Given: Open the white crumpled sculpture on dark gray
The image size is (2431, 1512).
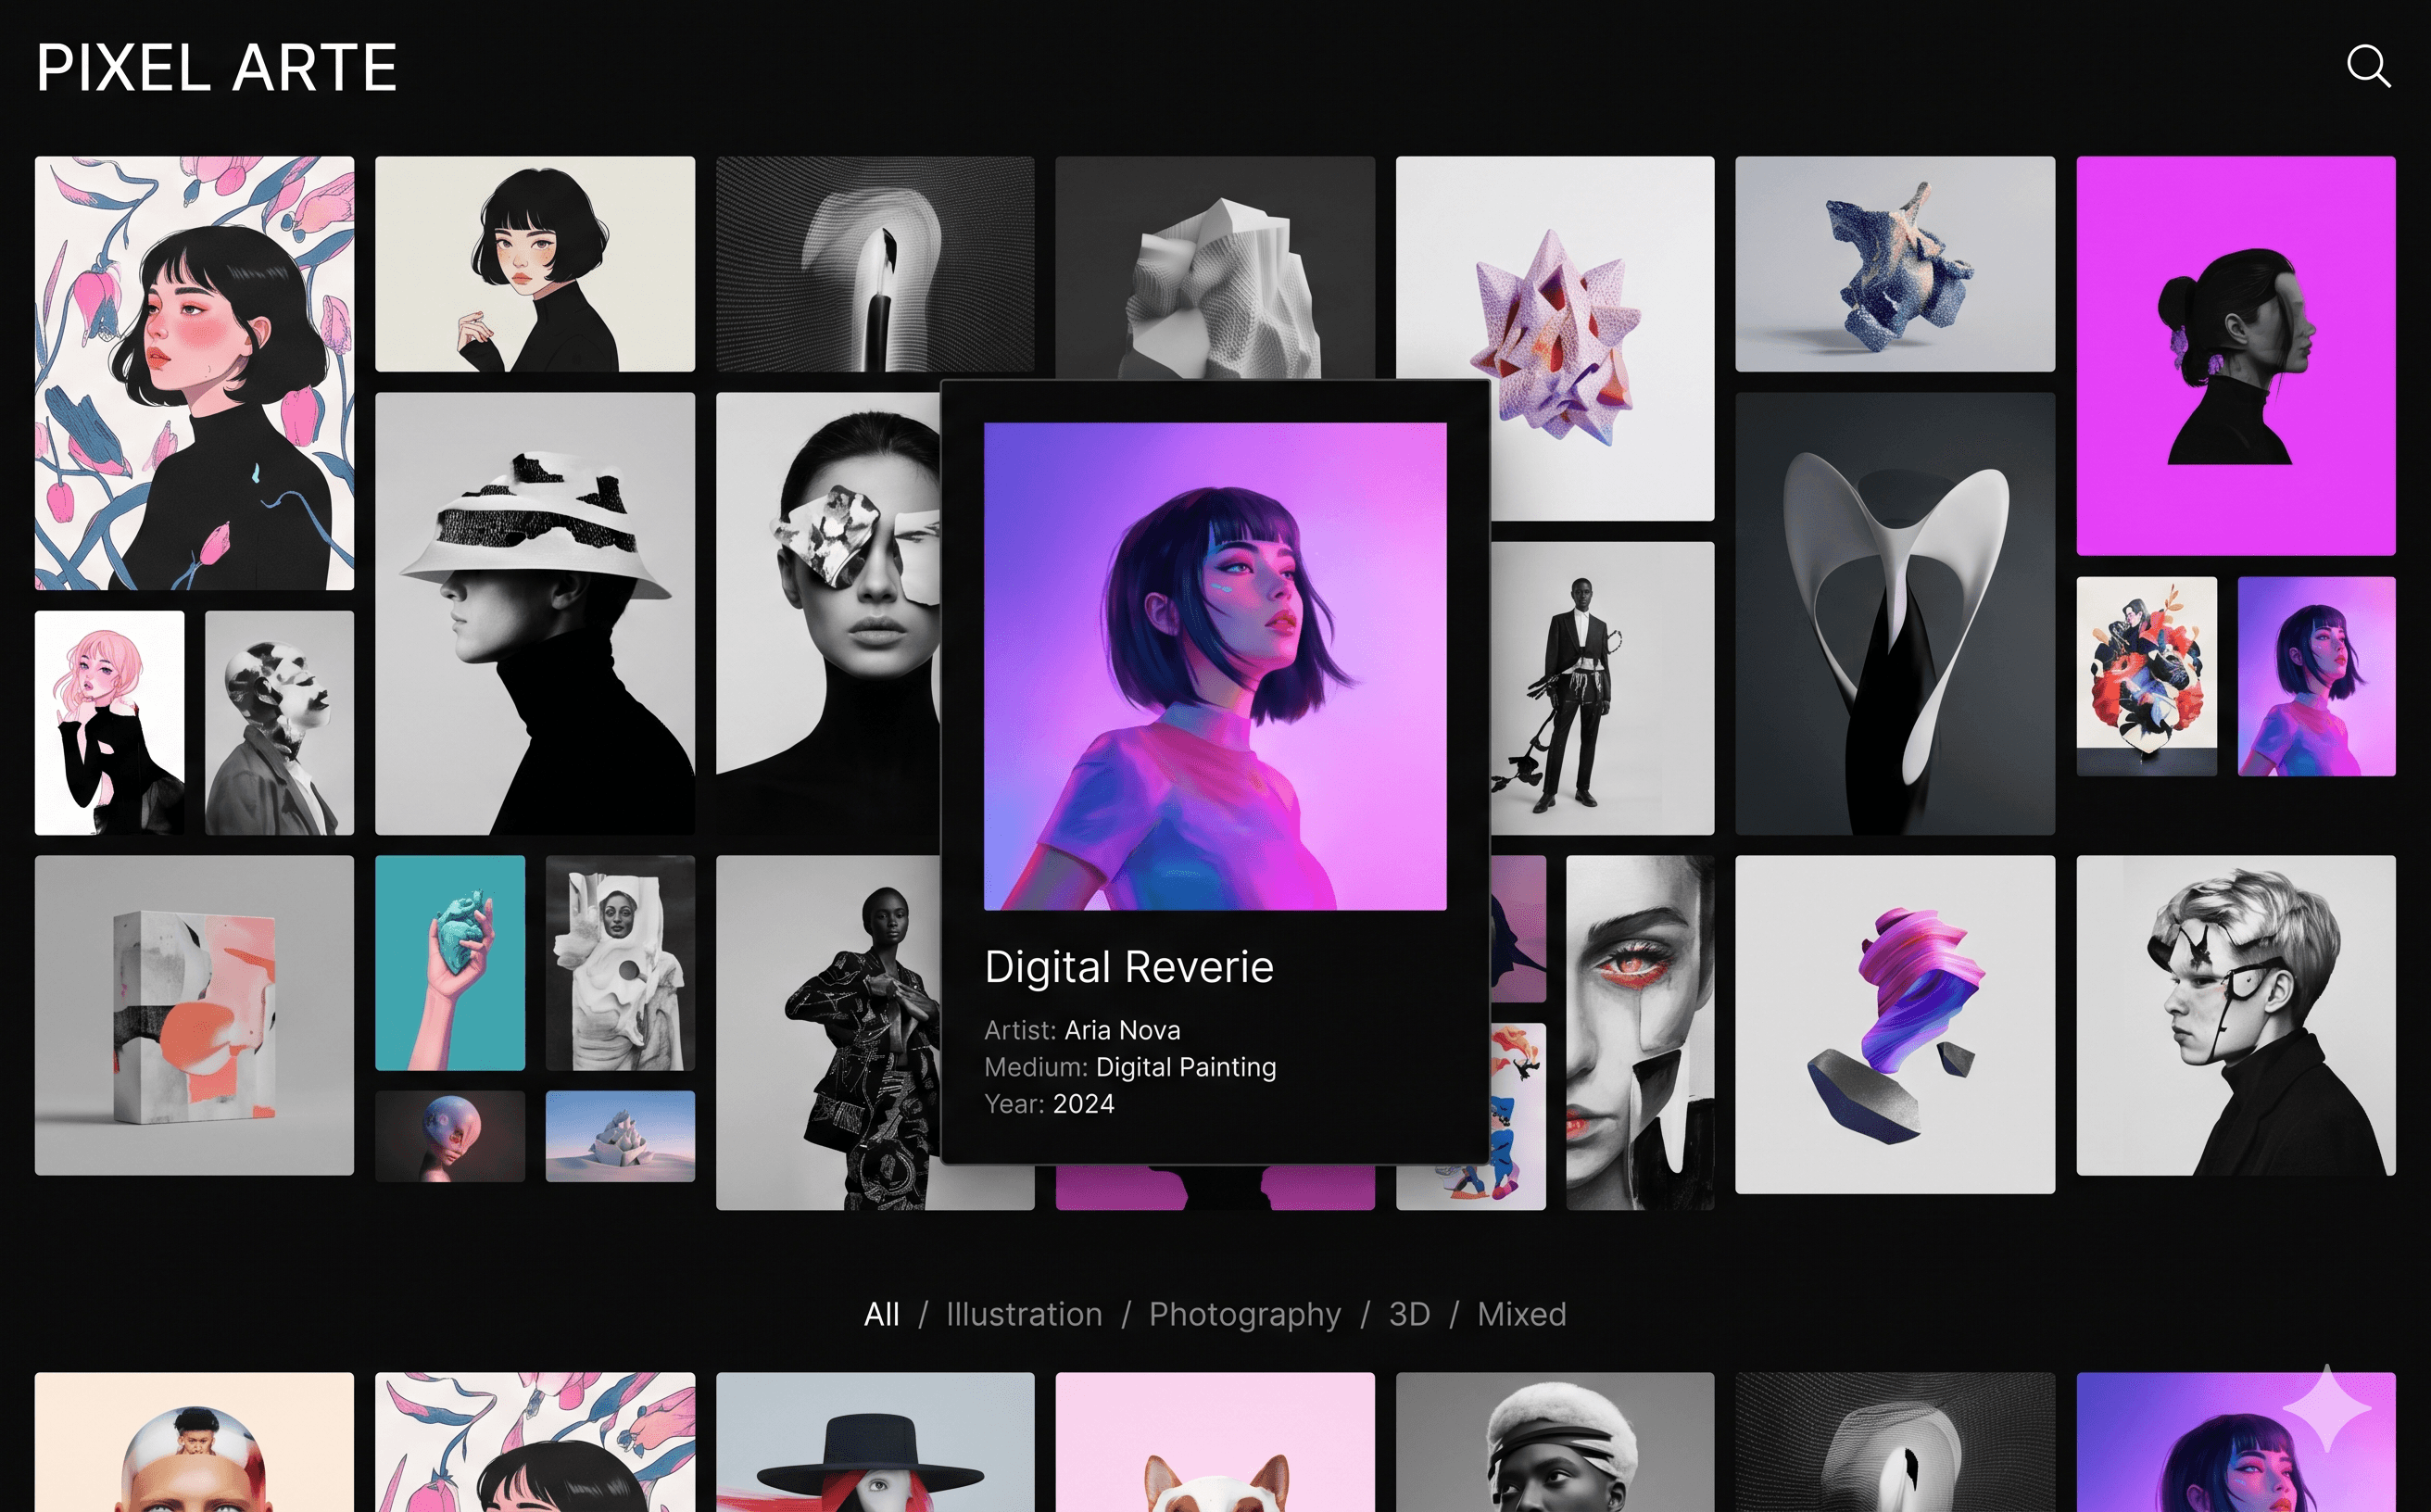Looking at the screenshot, I should coord(1215,267).
